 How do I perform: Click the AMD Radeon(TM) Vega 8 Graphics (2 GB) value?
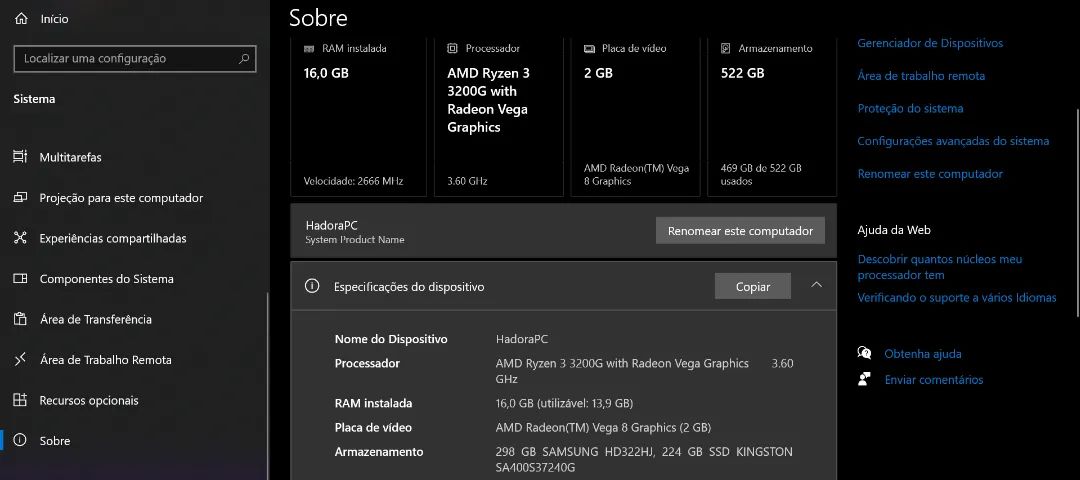(603, 428)
